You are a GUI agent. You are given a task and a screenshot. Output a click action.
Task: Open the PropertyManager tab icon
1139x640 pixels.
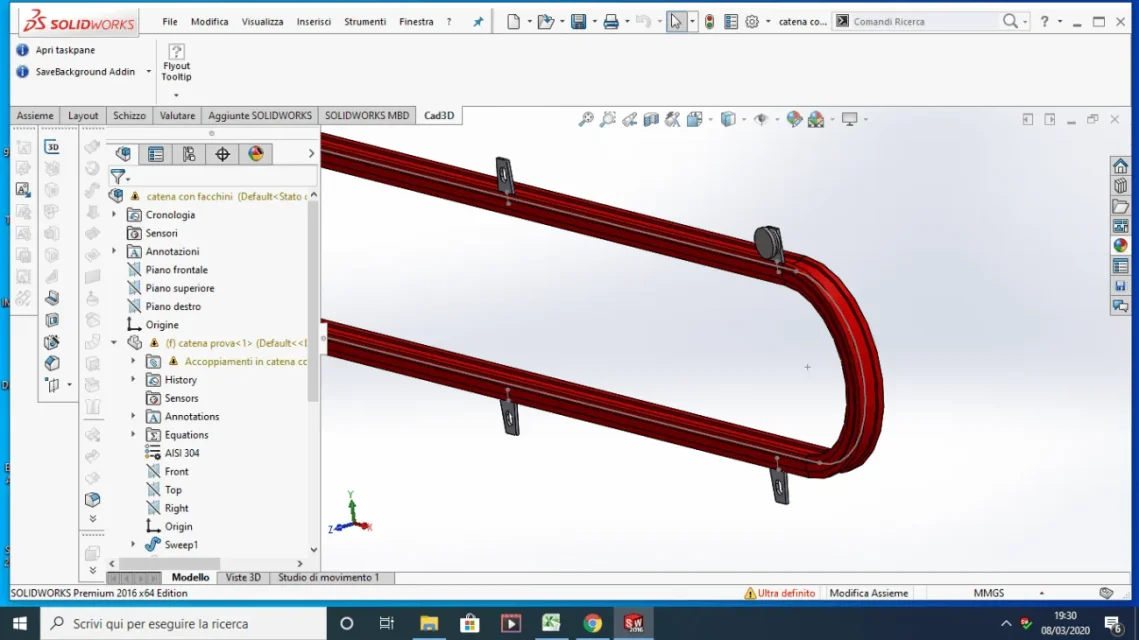(x=155, y=154)
